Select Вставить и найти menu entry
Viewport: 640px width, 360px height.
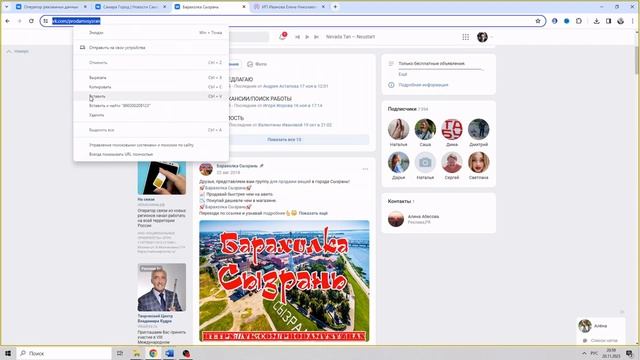point(151,106)
